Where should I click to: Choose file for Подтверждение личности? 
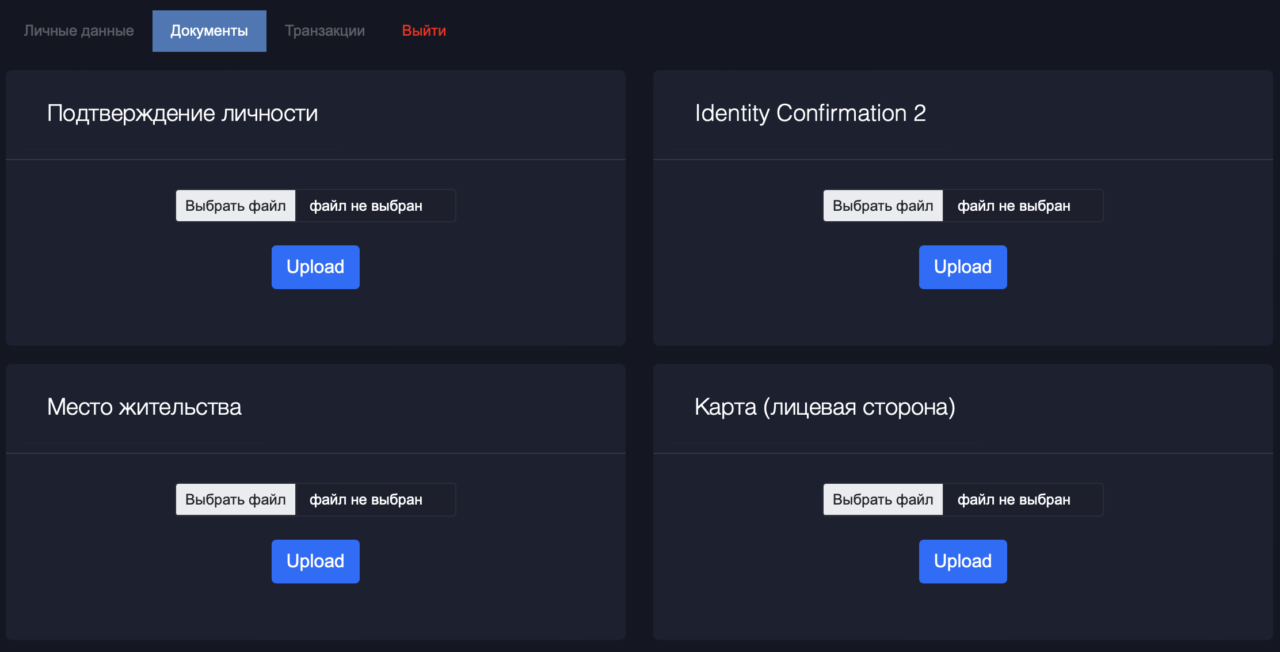(236, 206)
